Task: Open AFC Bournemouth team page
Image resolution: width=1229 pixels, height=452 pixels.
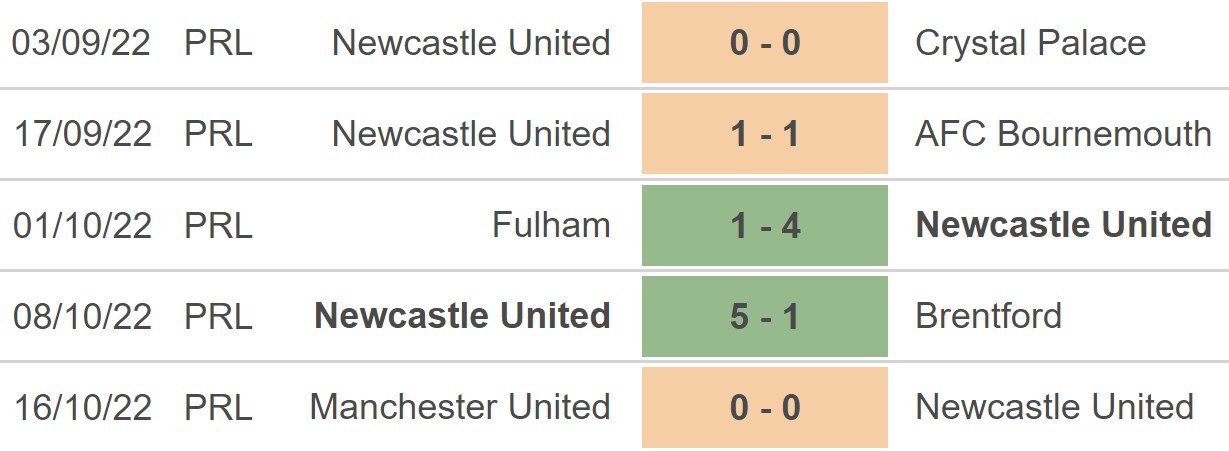Action: [x=1063, y=134]
